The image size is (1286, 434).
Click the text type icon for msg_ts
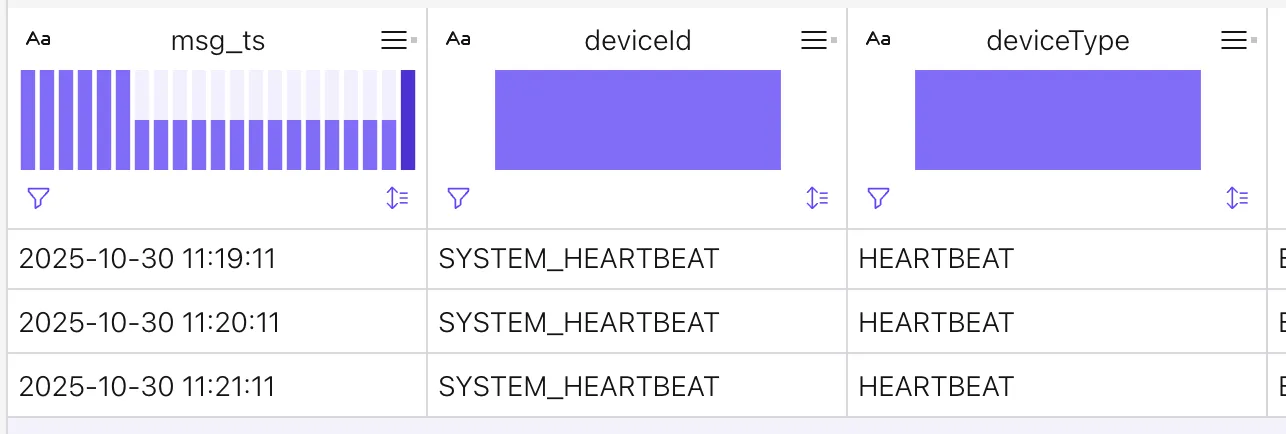point(38,39)
